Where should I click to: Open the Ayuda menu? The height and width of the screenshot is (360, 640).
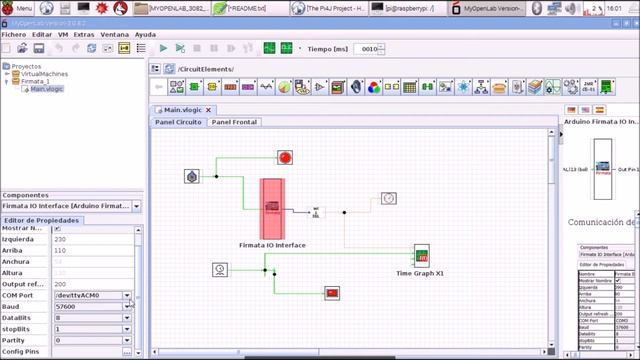[145, 35]
